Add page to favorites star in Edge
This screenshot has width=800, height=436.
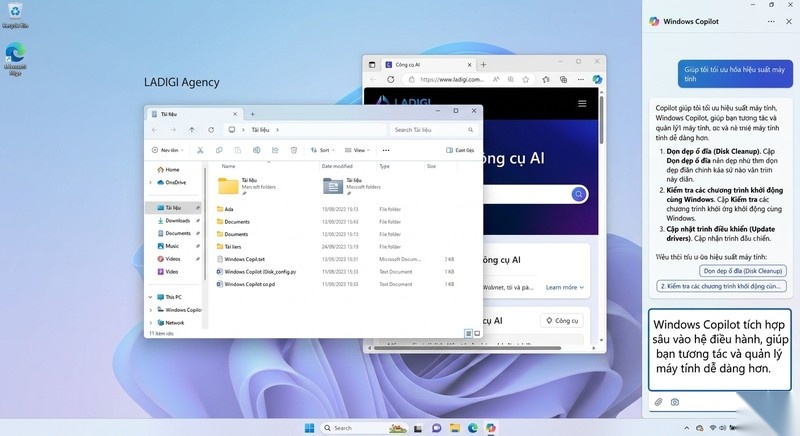point(526,80)
